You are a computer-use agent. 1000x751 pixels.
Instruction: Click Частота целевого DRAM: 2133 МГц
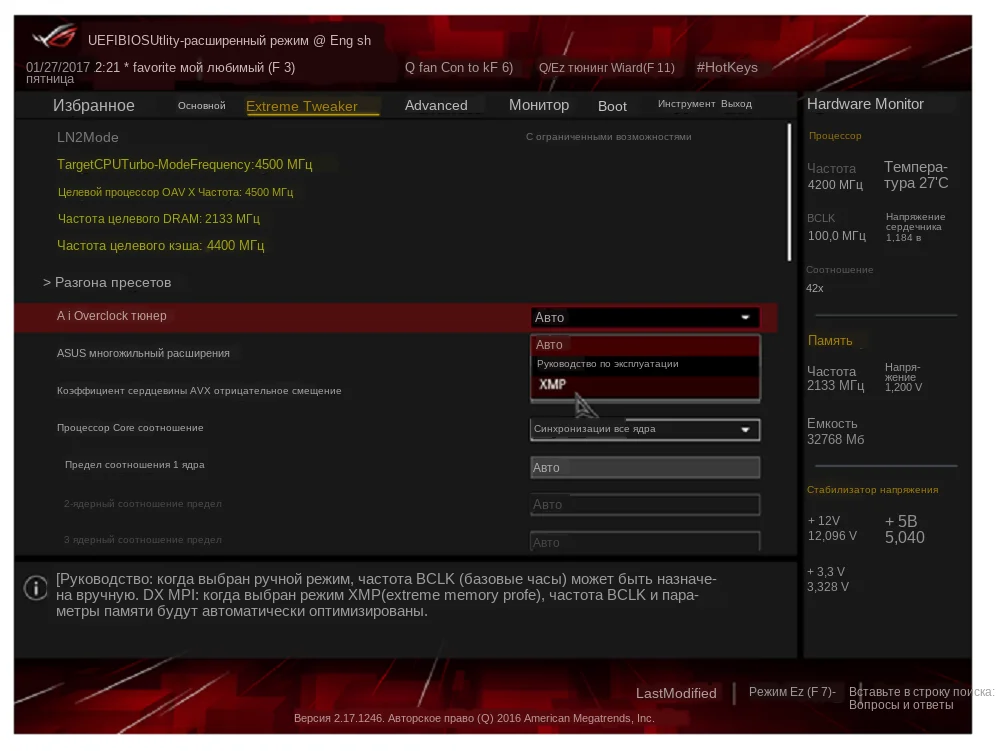click(x=159, y=219)
